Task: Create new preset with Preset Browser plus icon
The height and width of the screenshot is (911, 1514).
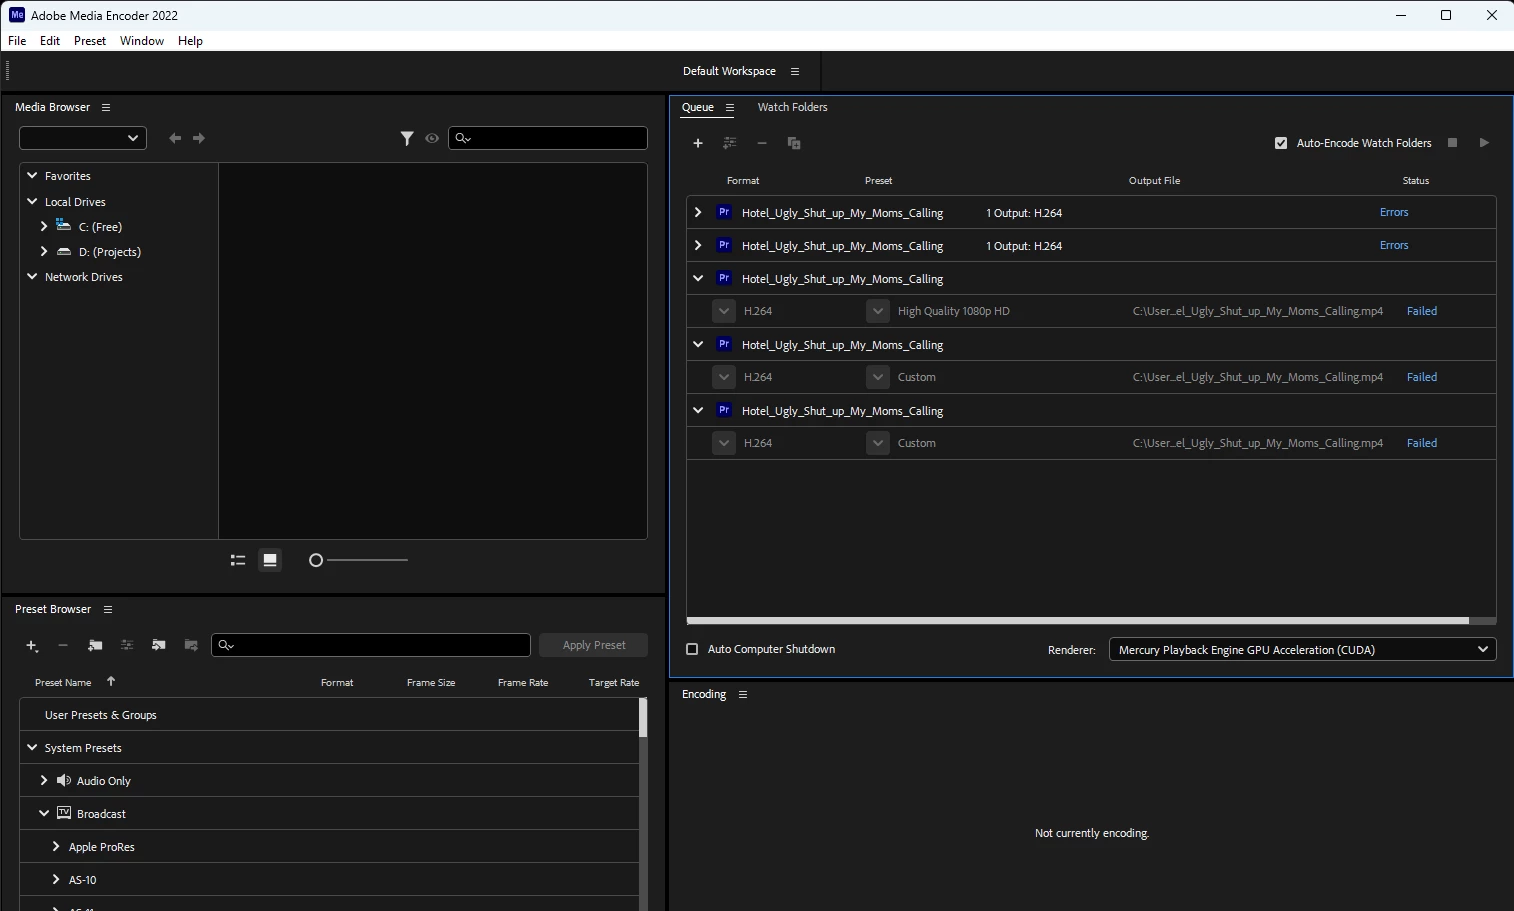Action: pos(32,646)
